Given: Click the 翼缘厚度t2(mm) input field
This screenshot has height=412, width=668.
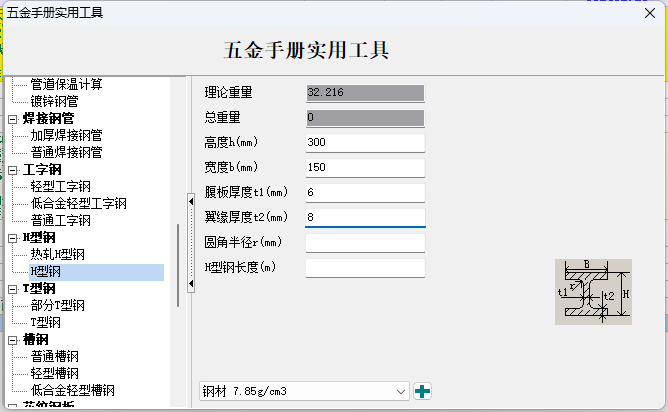Looking at the screenshot, I should [x=365, y=217].
